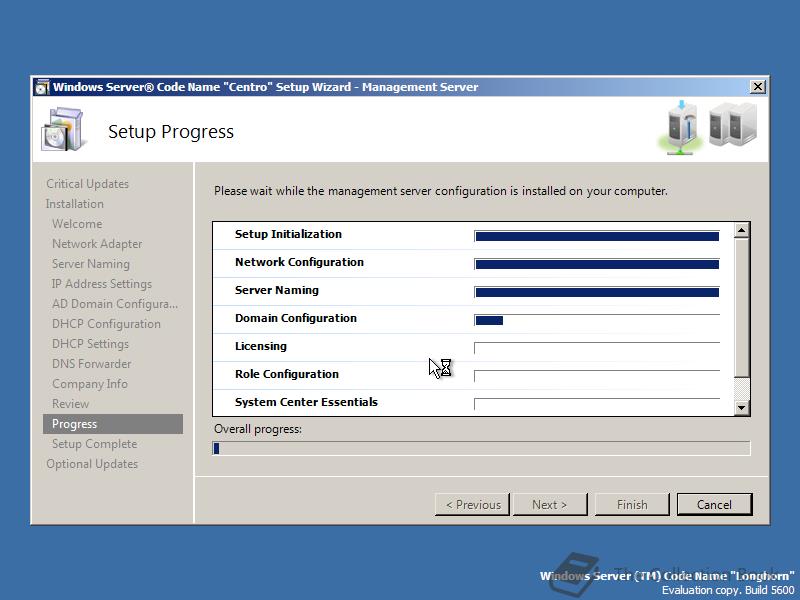Open DHCP Configuration step

[106, 324]
